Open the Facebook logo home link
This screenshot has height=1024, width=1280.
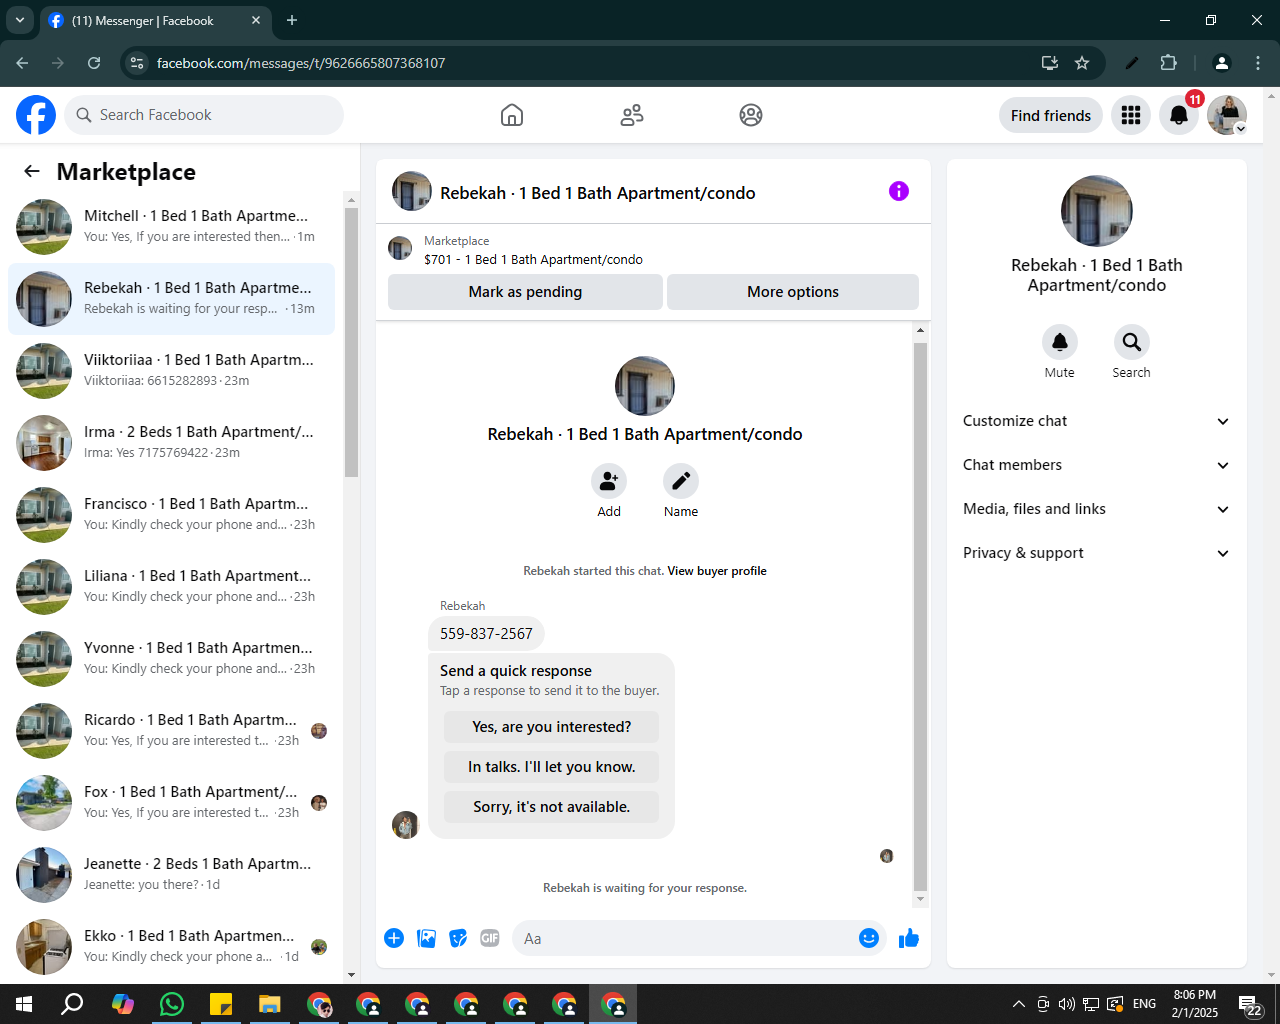click(x=36, y=115)
